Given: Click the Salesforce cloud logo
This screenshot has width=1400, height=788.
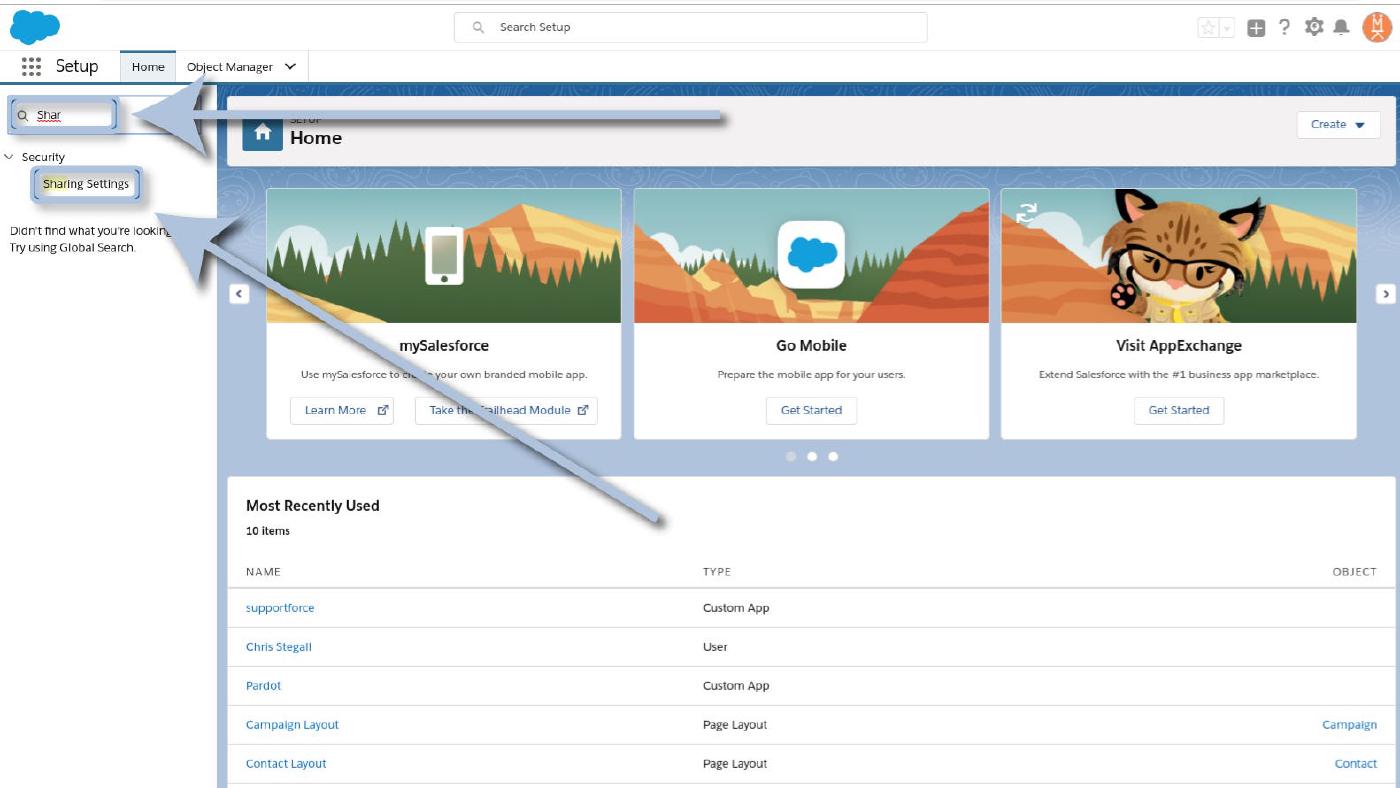Looking at the screenshot, I should (35, 27).
